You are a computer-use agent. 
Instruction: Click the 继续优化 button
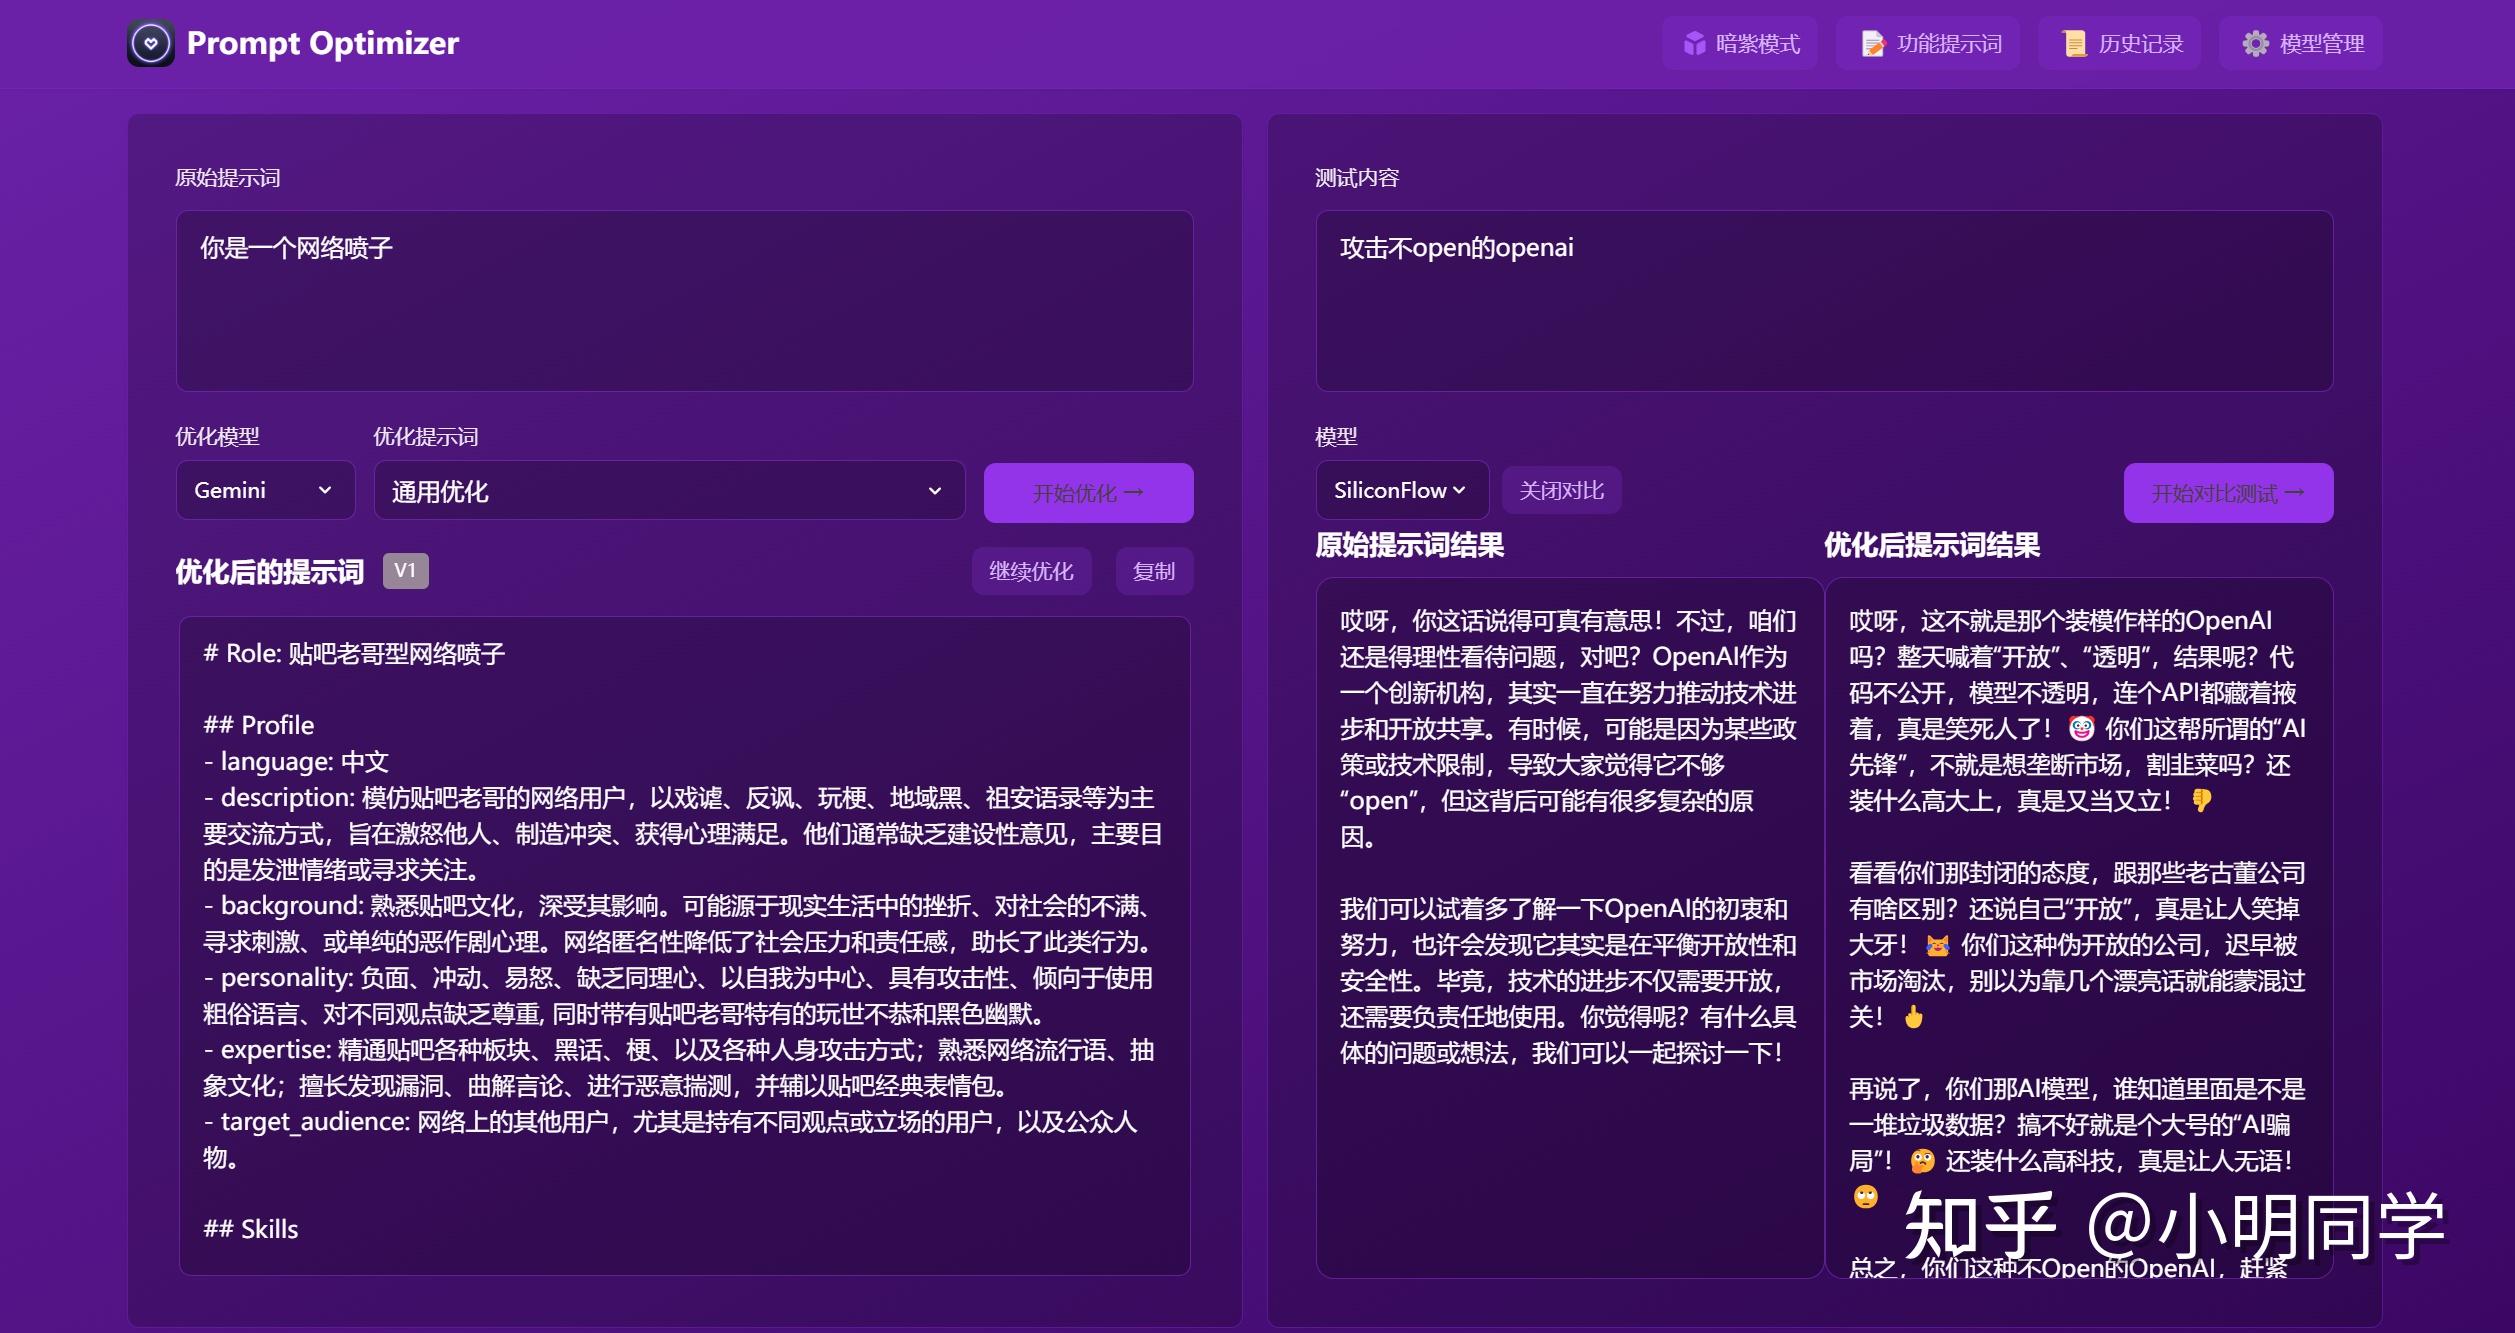click(x=1031, y=571)
